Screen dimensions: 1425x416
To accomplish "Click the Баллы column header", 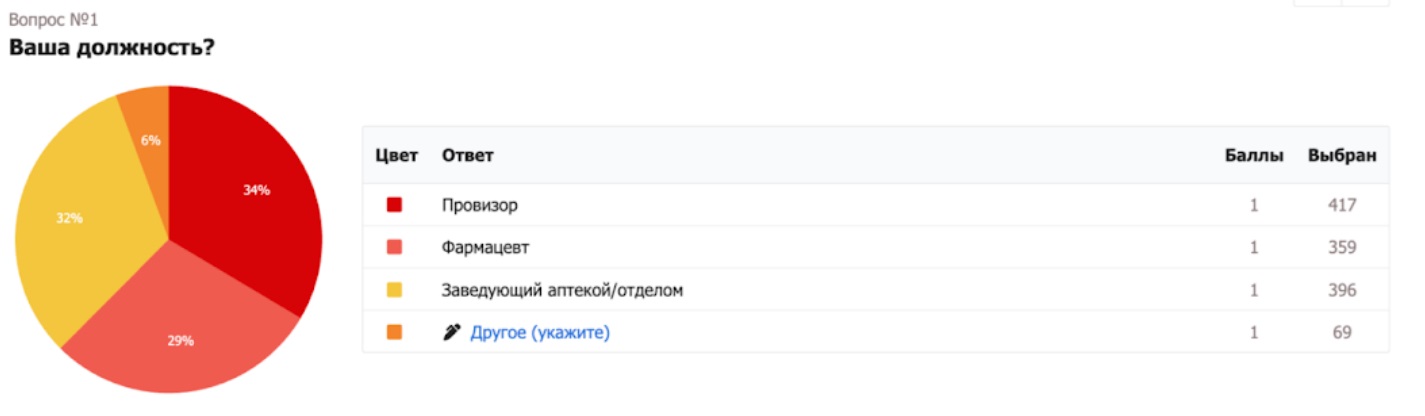I will [1254, 155].
